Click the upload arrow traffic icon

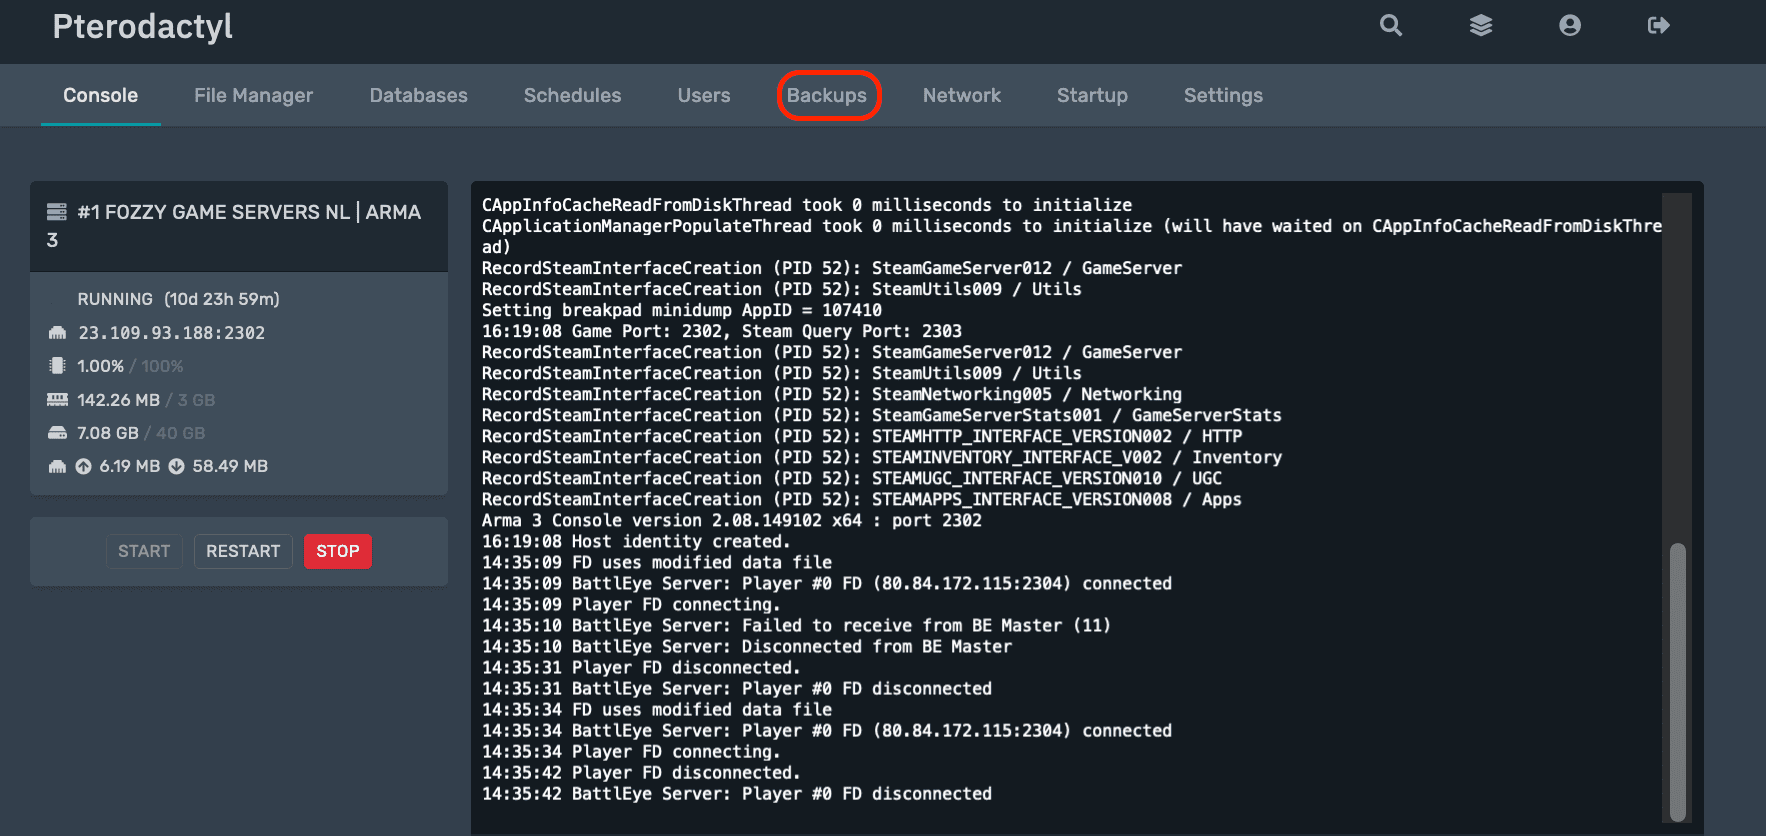pos(84,466)
